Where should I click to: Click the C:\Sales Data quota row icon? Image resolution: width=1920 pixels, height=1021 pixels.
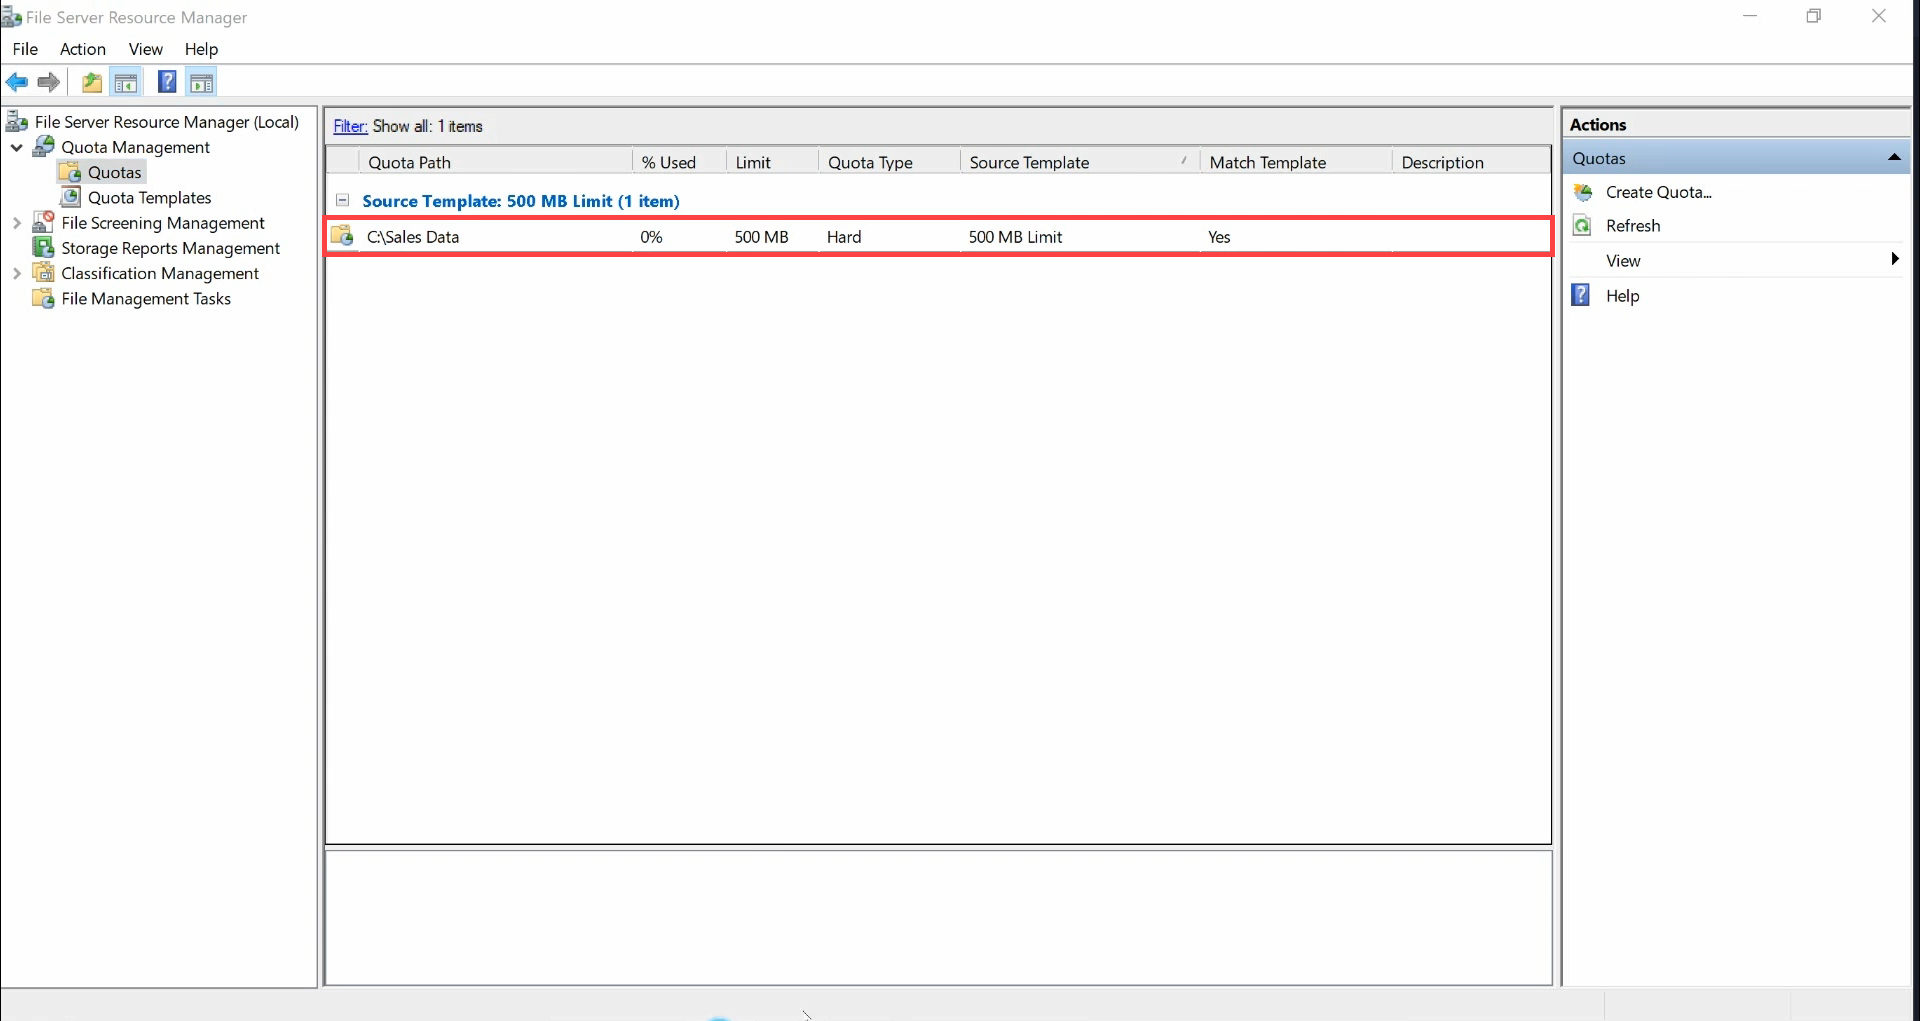click(343, 236)
